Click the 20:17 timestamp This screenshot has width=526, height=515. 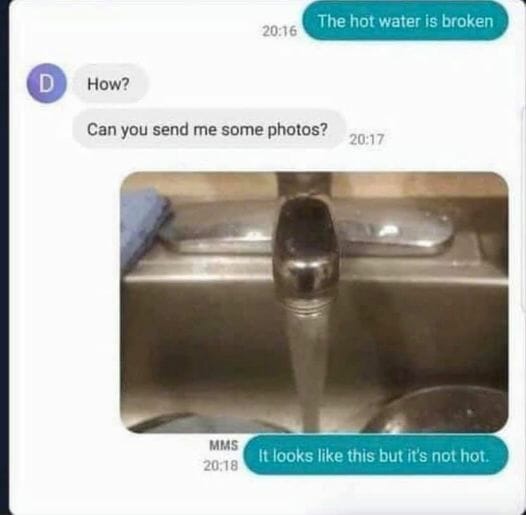pos(367,139)
